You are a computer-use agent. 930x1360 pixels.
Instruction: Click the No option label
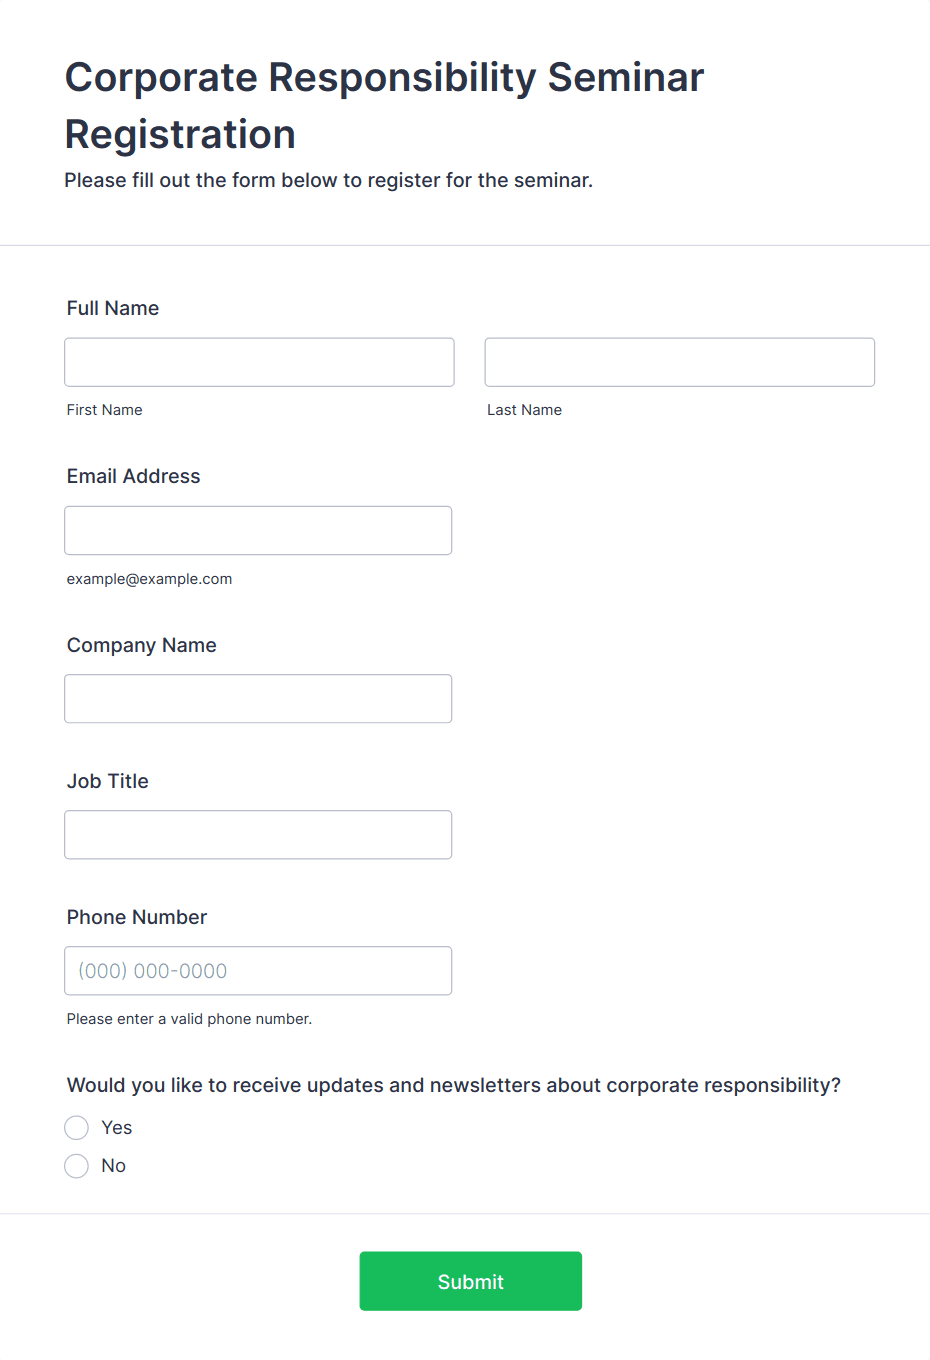tap(114, 1166)
